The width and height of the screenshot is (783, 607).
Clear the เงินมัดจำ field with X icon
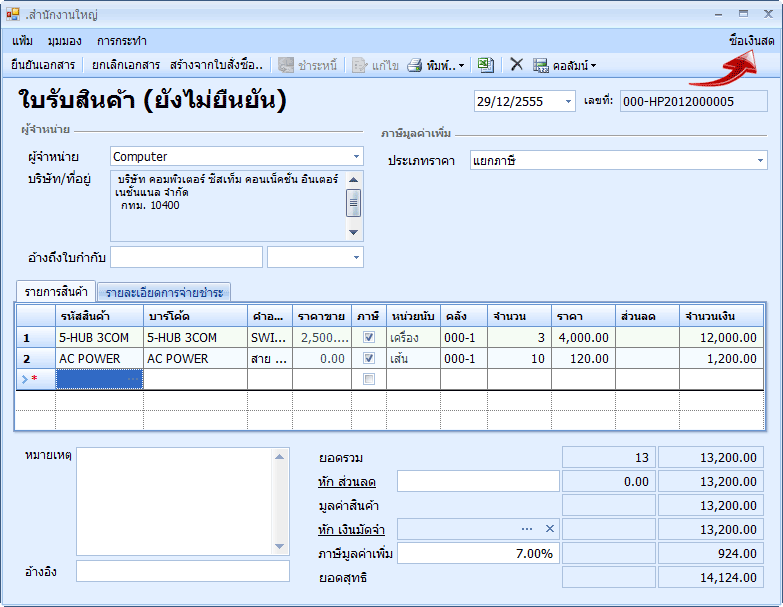tap(549, 528)
